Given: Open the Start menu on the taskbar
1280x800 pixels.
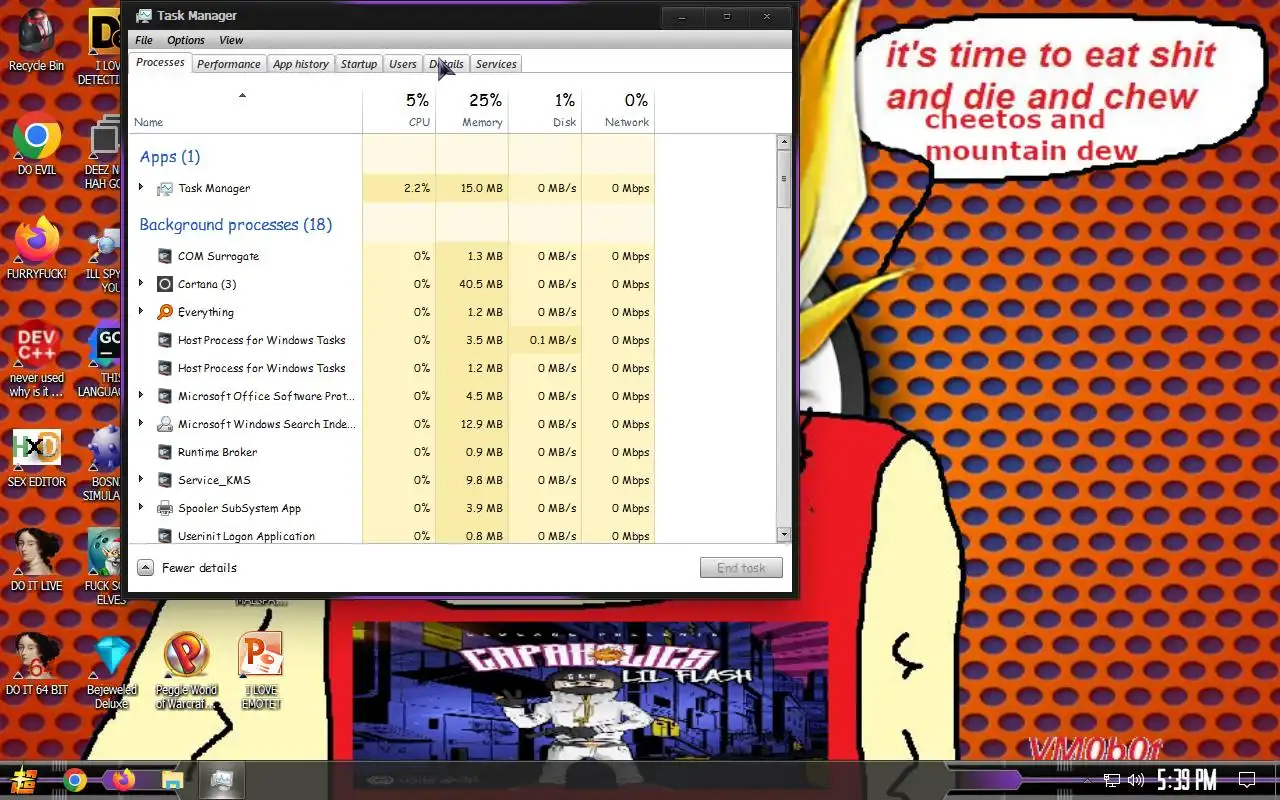Looking at the screenshot, I should tap(25, 780).
